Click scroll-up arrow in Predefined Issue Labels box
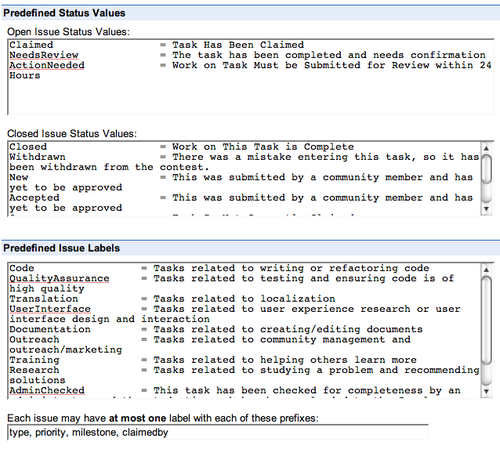500x449 pixels. [486, 269]
